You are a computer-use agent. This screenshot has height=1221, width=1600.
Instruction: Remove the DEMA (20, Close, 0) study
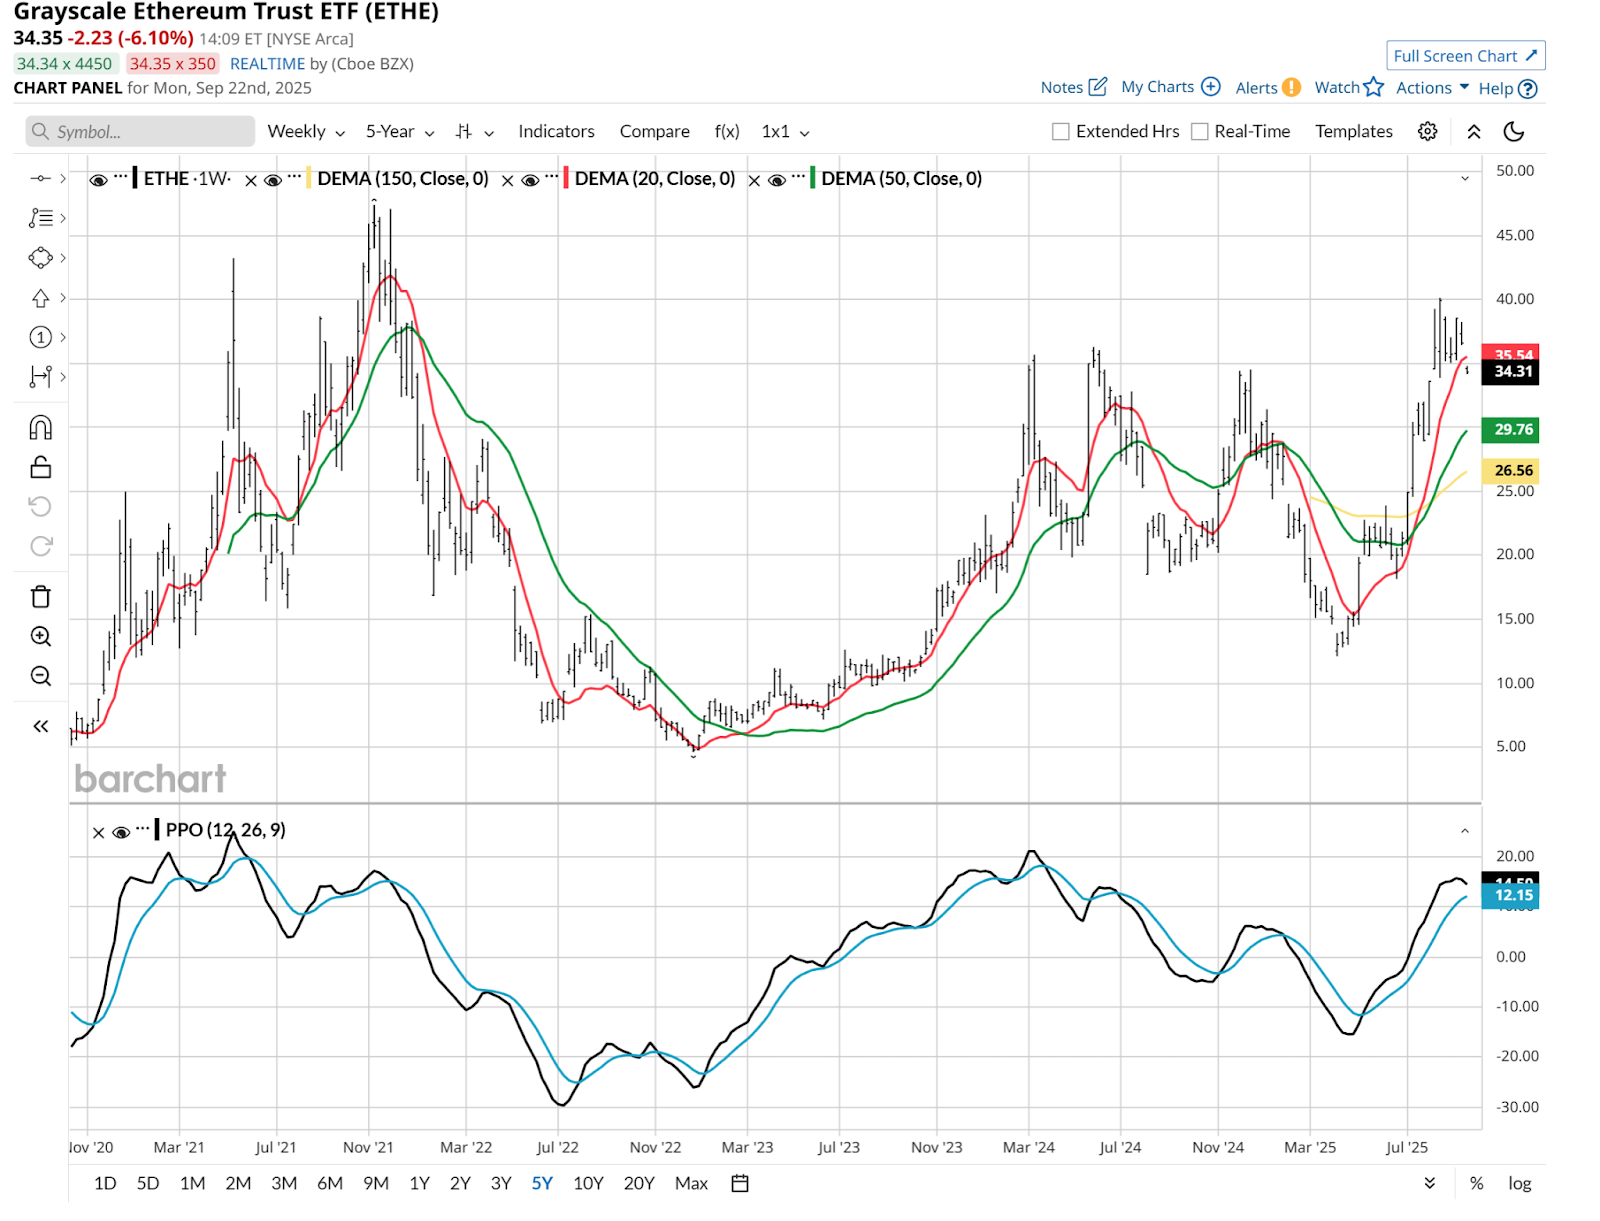(508, 180)
